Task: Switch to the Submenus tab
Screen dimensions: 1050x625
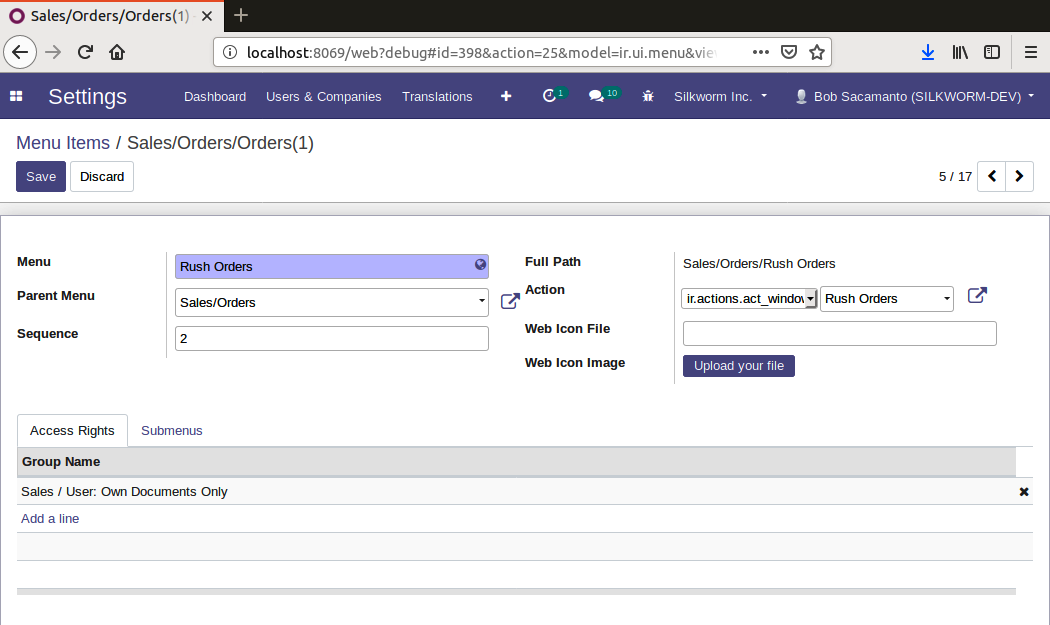Action: click(171, 431)
